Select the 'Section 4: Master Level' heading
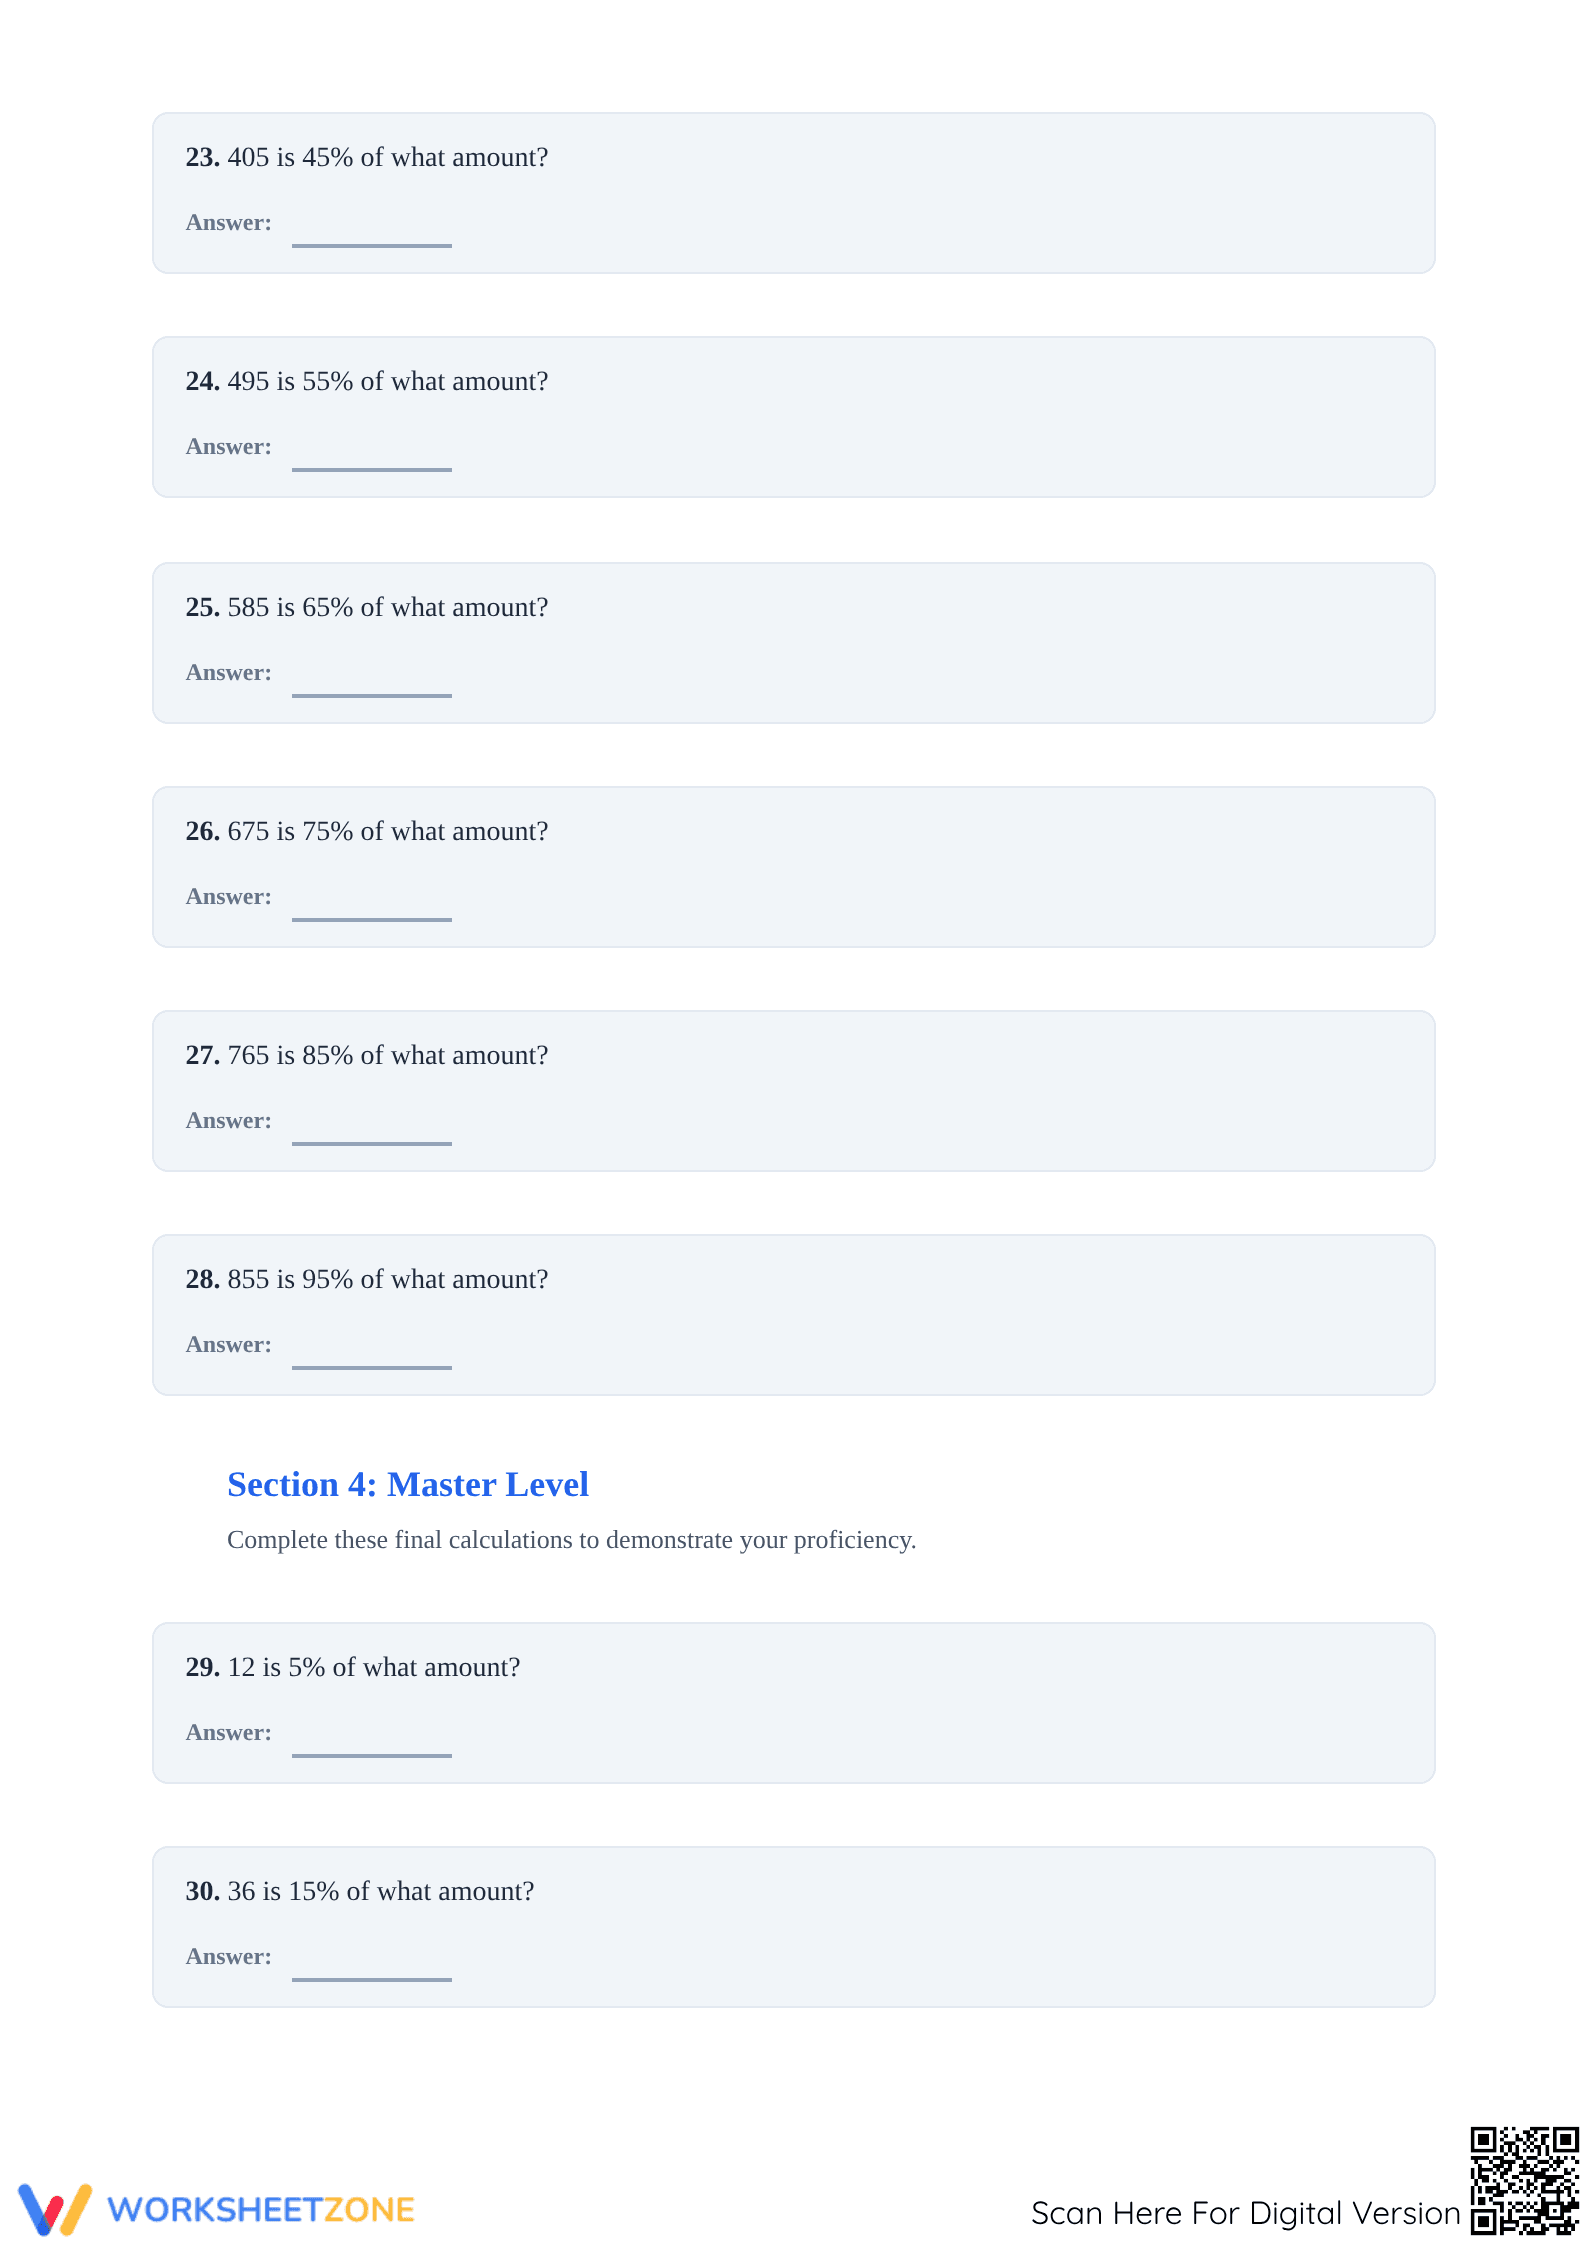The image size is (1588, 2244). pyautogui.click(x=408, y=1484)
